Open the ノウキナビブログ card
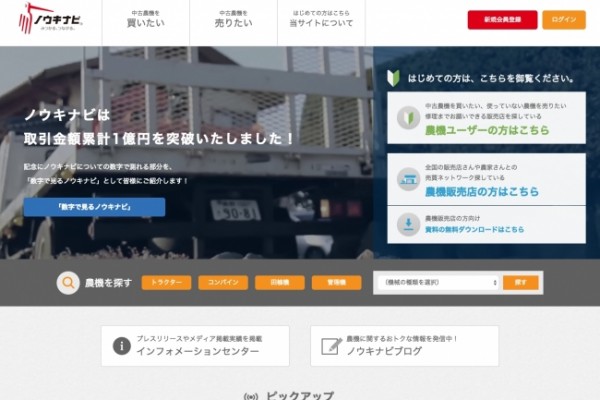The image size is (600, 400). click(404, 346)
